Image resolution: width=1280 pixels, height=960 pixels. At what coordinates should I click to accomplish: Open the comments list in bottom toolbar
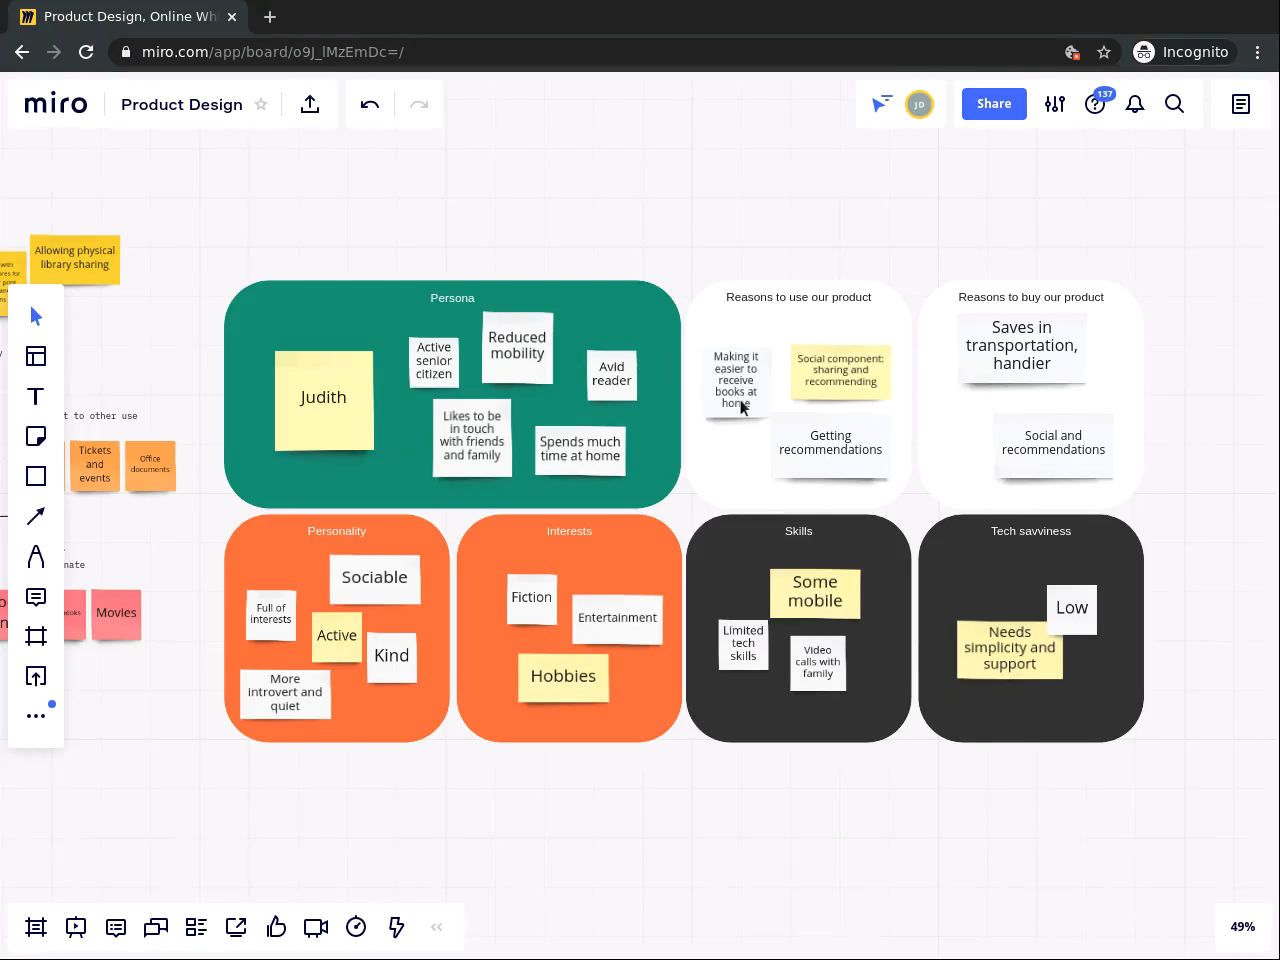[x=116, y=927]
